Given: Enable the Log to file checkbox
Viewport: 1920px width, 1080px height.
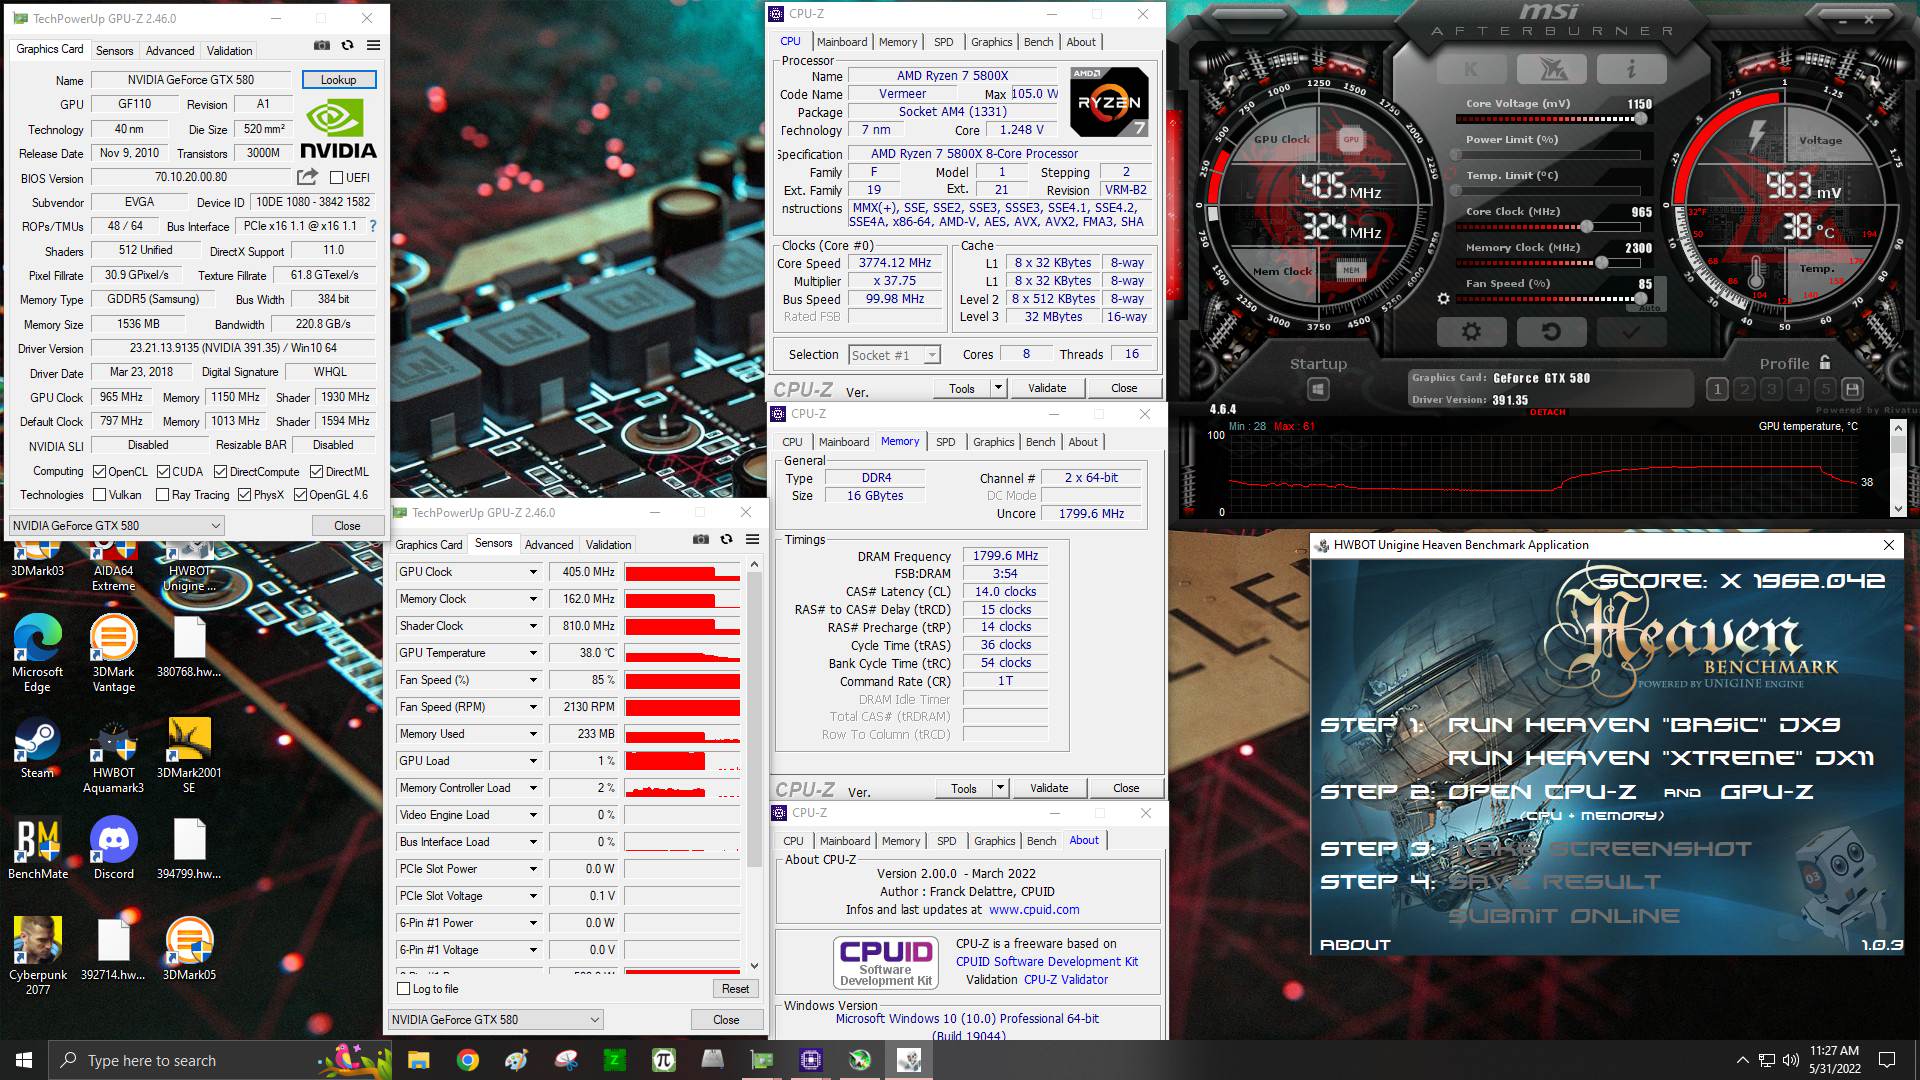Looking at the screenshot, I should coord(404,989).
